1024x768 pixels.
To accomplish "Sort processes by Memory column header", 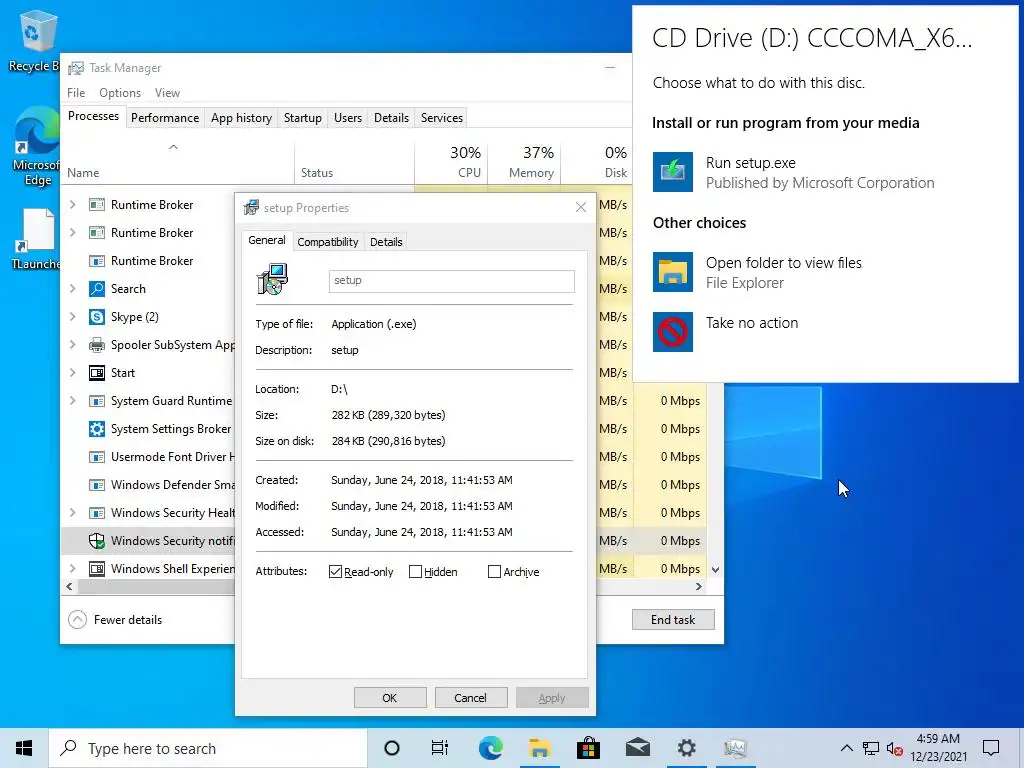I will tap(524, 162).
